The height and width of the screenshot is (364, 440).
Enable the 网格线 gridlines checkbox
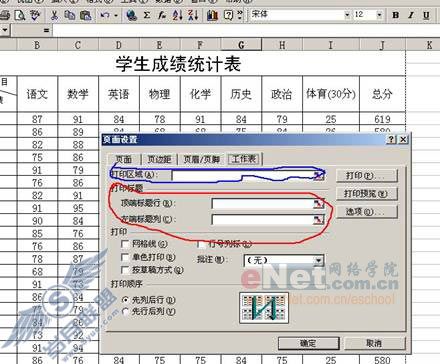125,244
